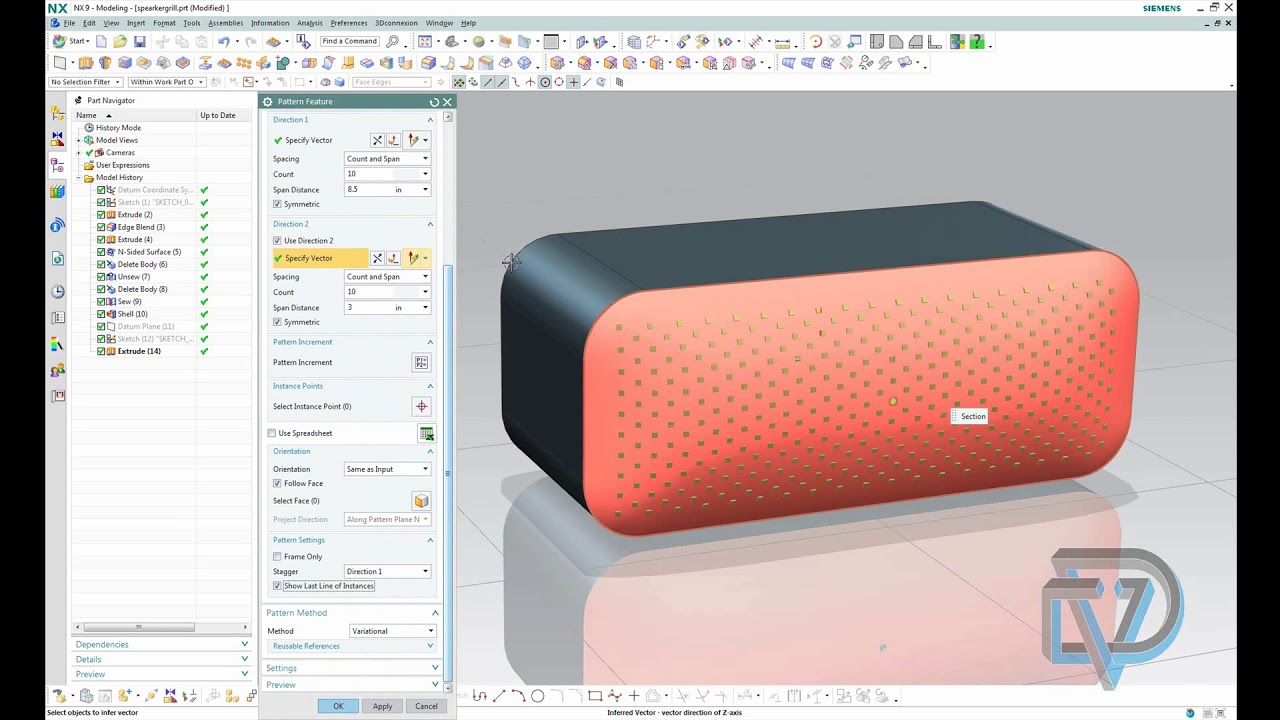Click the Measure Distance ruler icon
1280x720 pixels.
coord(782,42)
